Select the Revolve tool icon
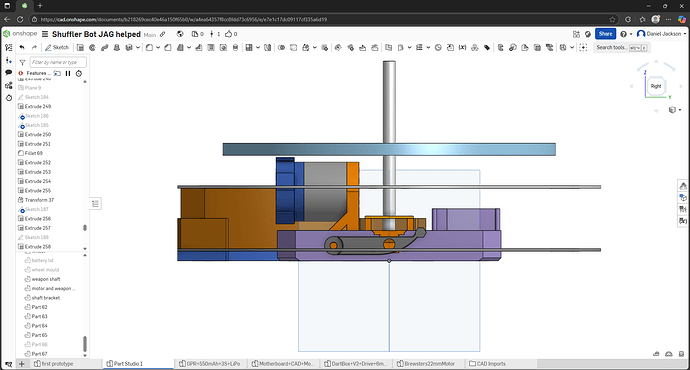The height and width of the screenshot is (370, 690). tap(92, 48)
